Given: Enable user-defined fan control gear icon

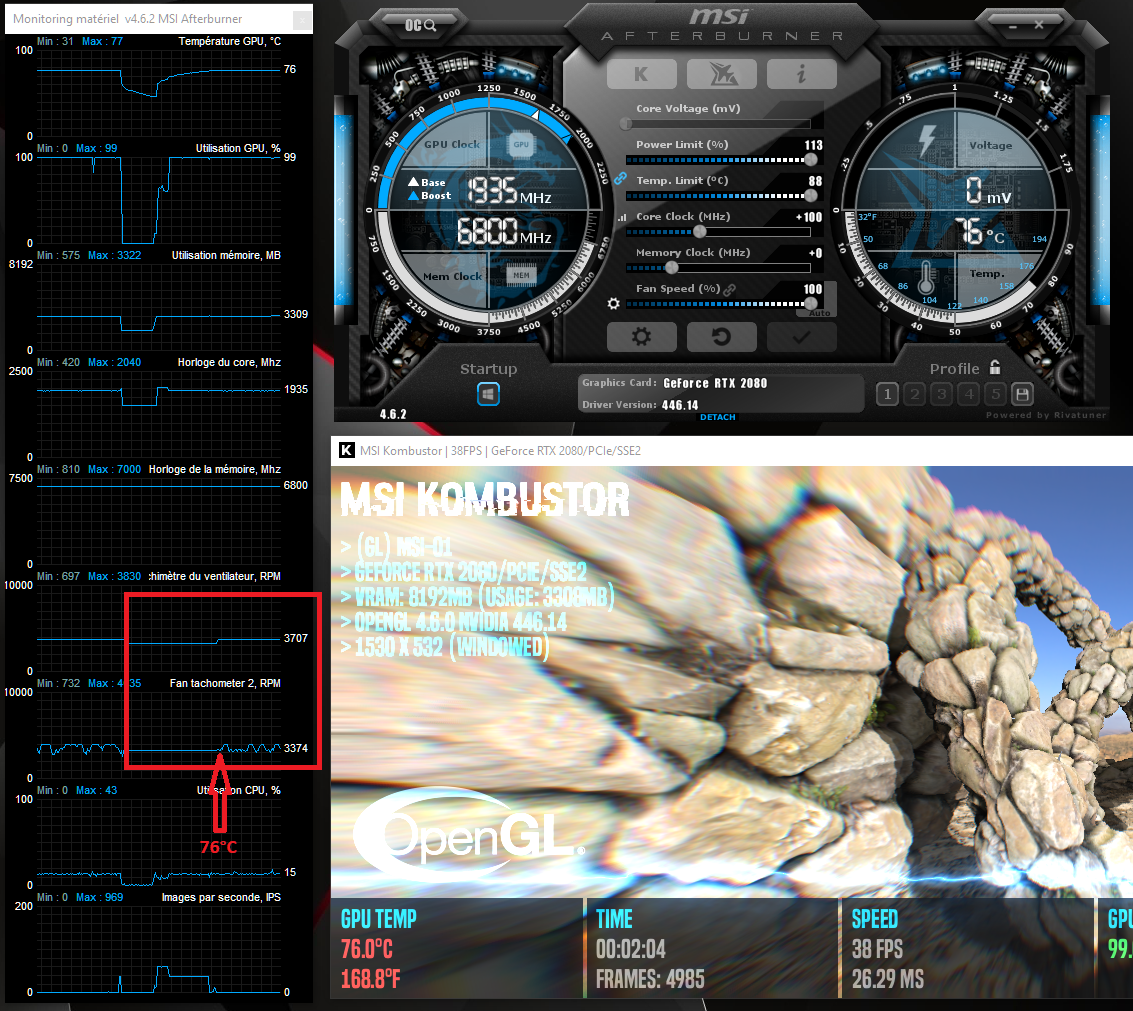Looking at the screenshot, I should click(613, 304).
